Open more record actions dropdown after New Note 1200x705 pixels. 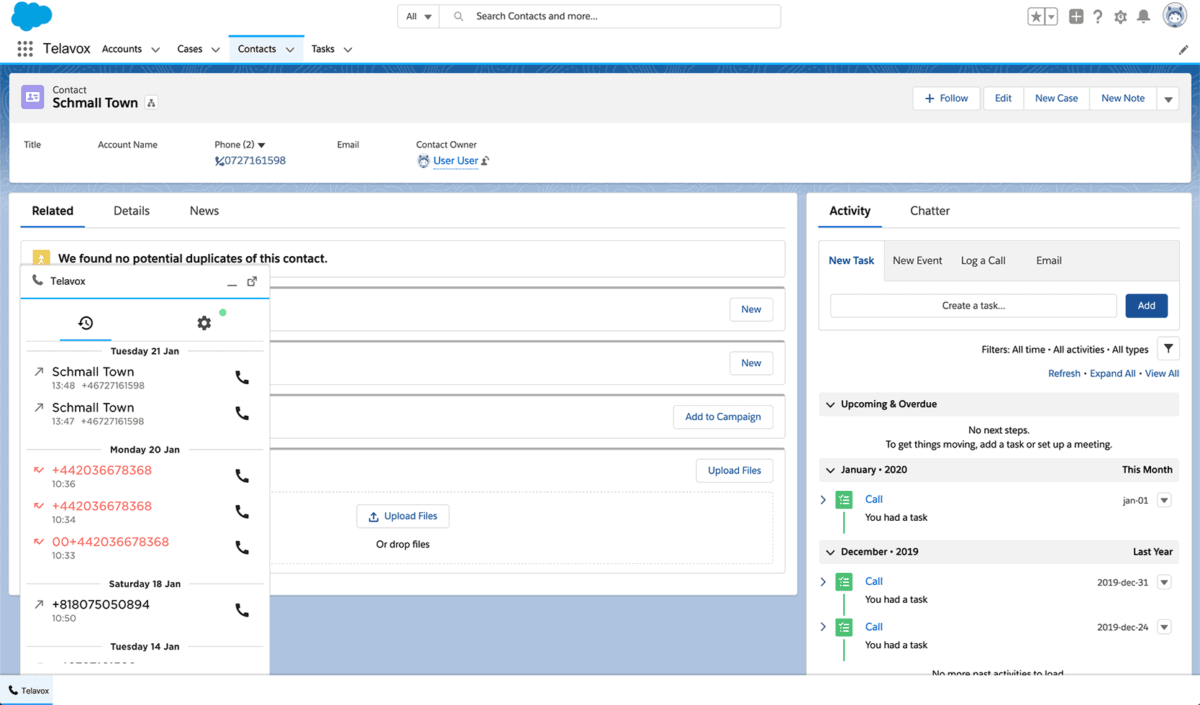(1169, 99)
